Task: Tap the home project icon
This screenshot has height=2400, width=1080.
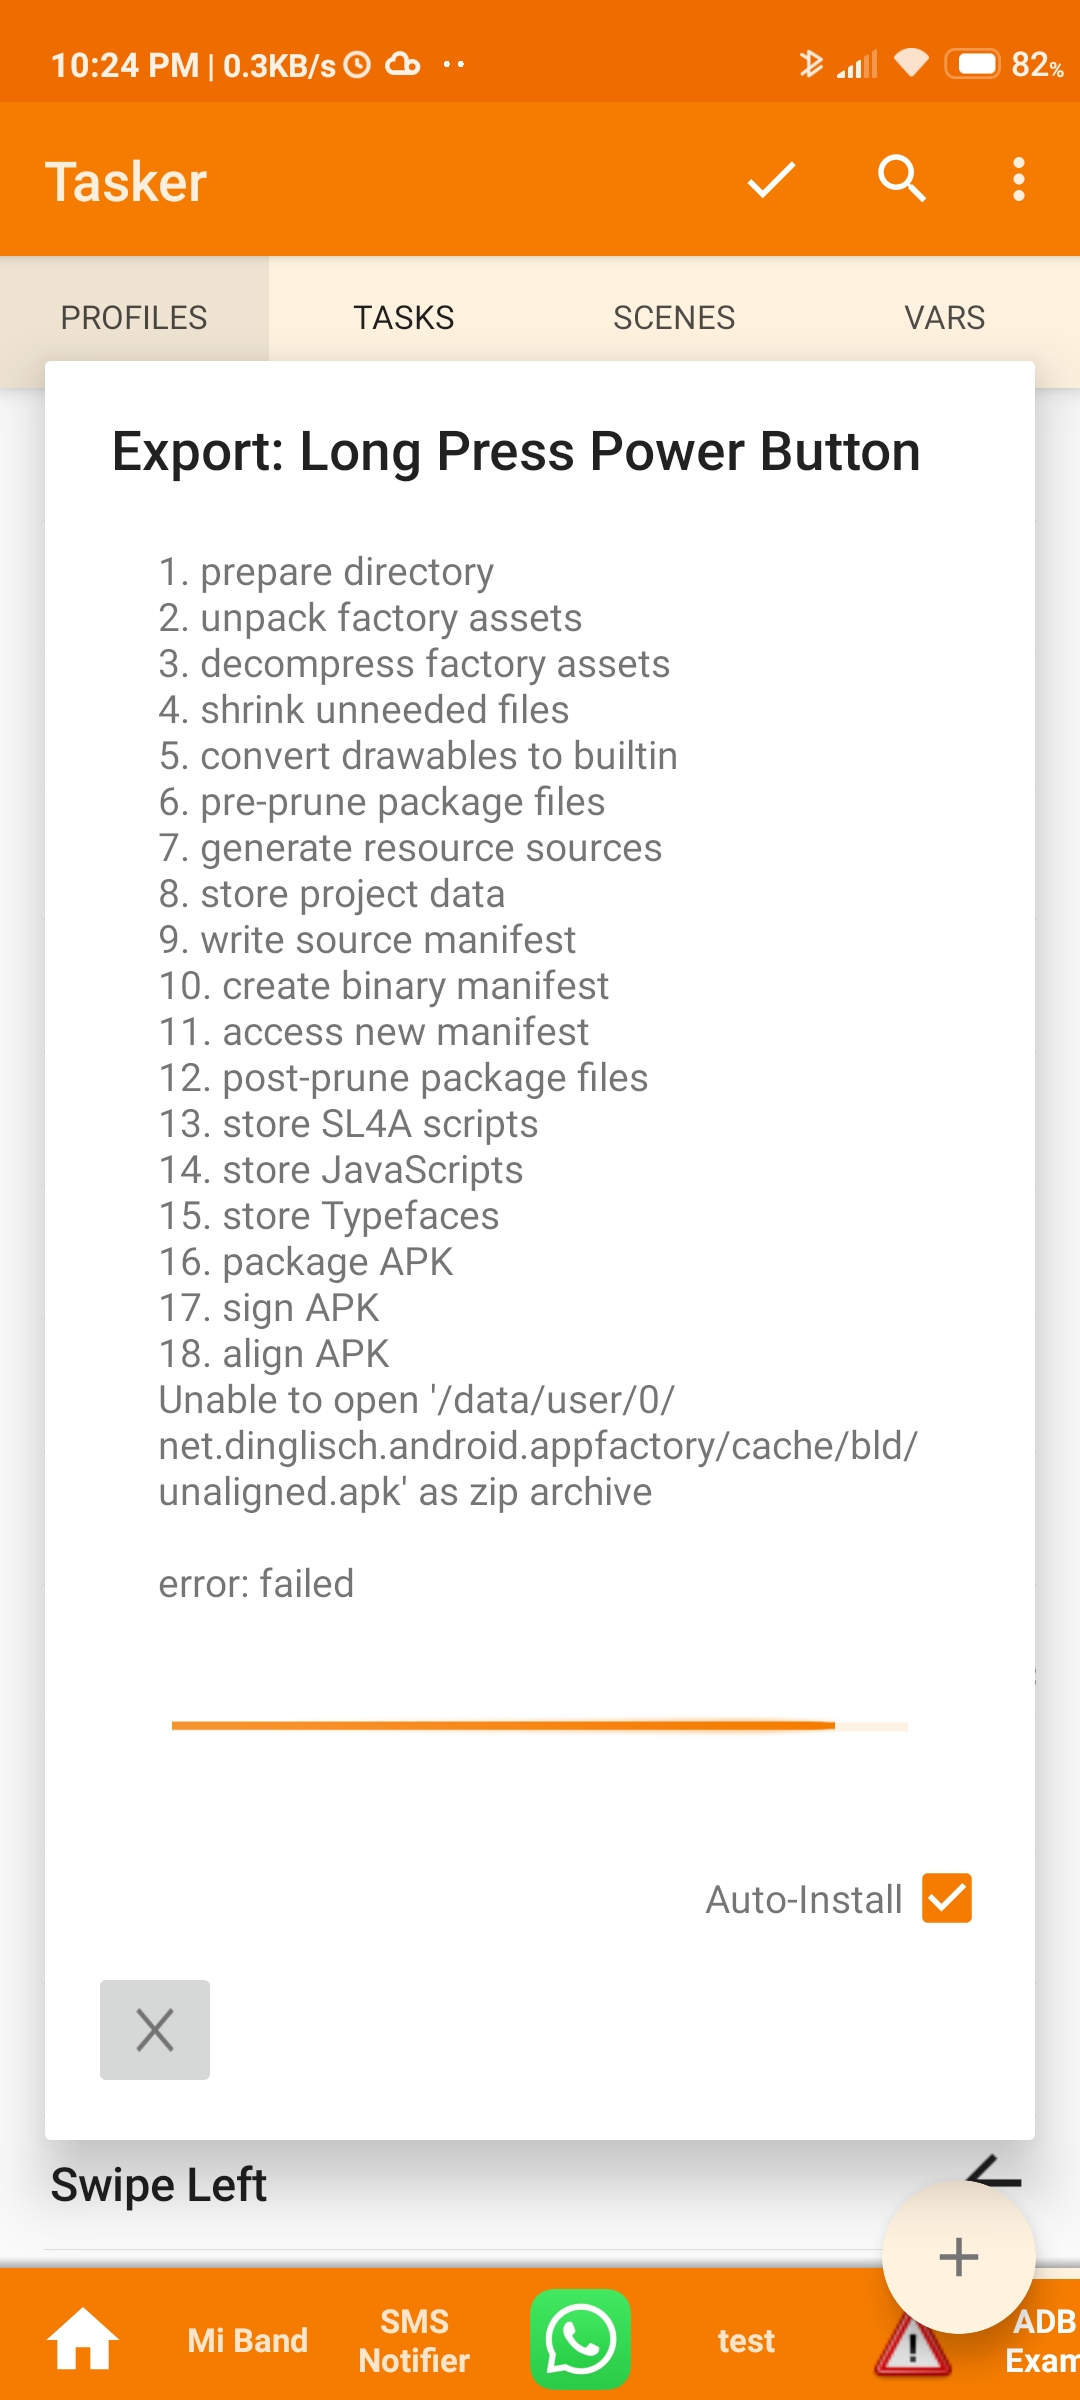Action: point(83,2339)
